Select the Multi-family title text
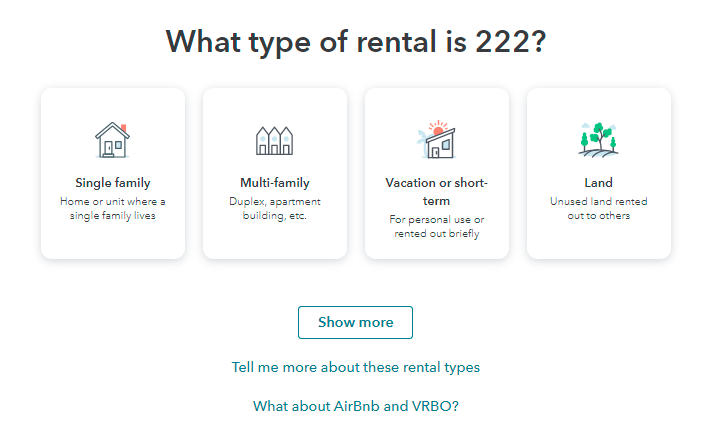Screen dimensions: 714x447 click(x=275, y=183)
